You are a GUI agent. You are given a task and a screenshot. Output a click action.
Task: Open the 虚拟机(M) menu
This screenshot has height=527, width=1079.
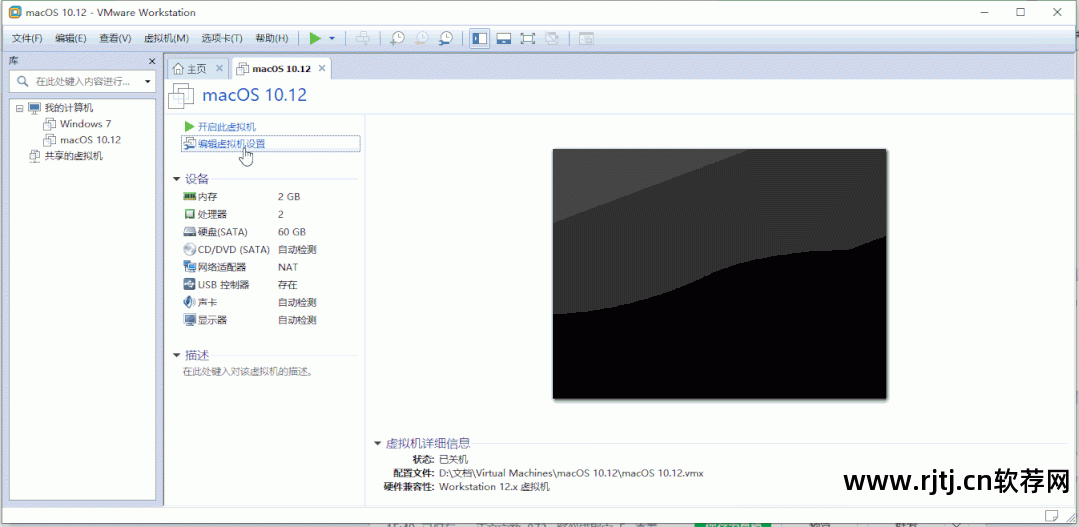coord(166,38)
